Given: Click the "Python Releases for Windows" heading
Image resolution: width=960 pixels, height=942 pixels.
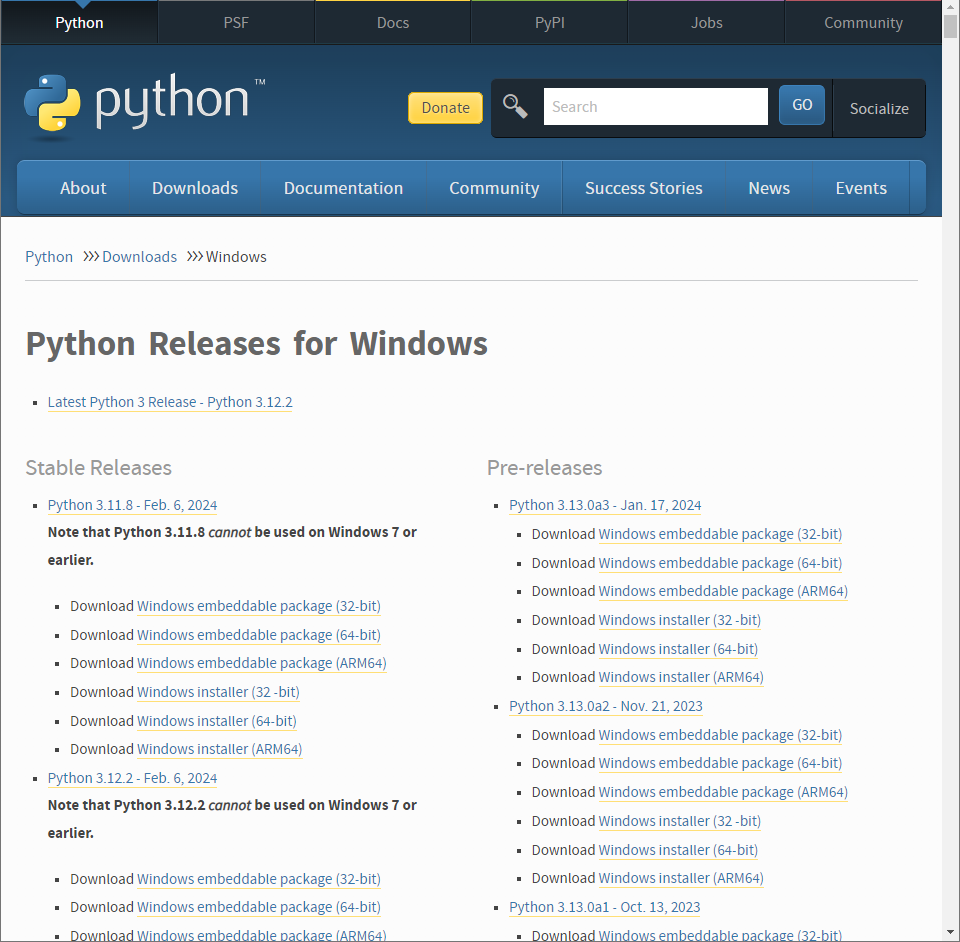Looking at the screenshot, I should (257, 343).
